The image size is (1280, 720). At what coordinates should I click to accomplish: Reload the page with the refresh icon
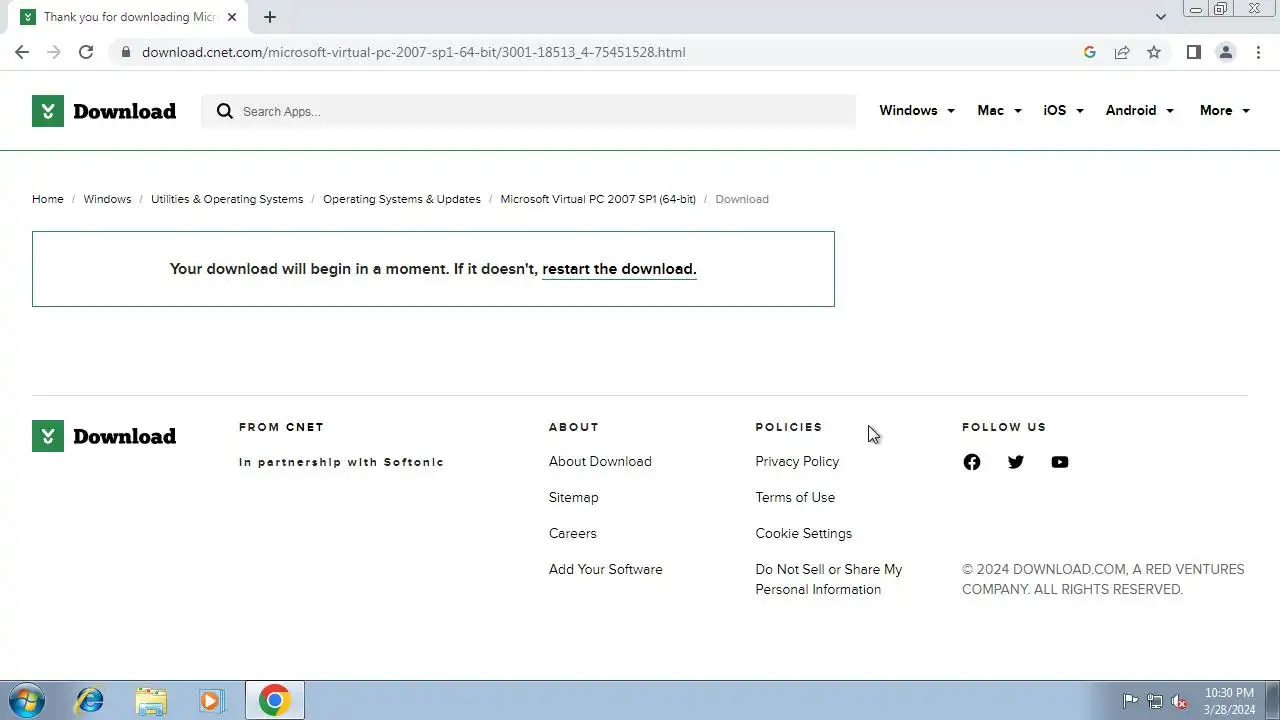(x=86, y=52)
